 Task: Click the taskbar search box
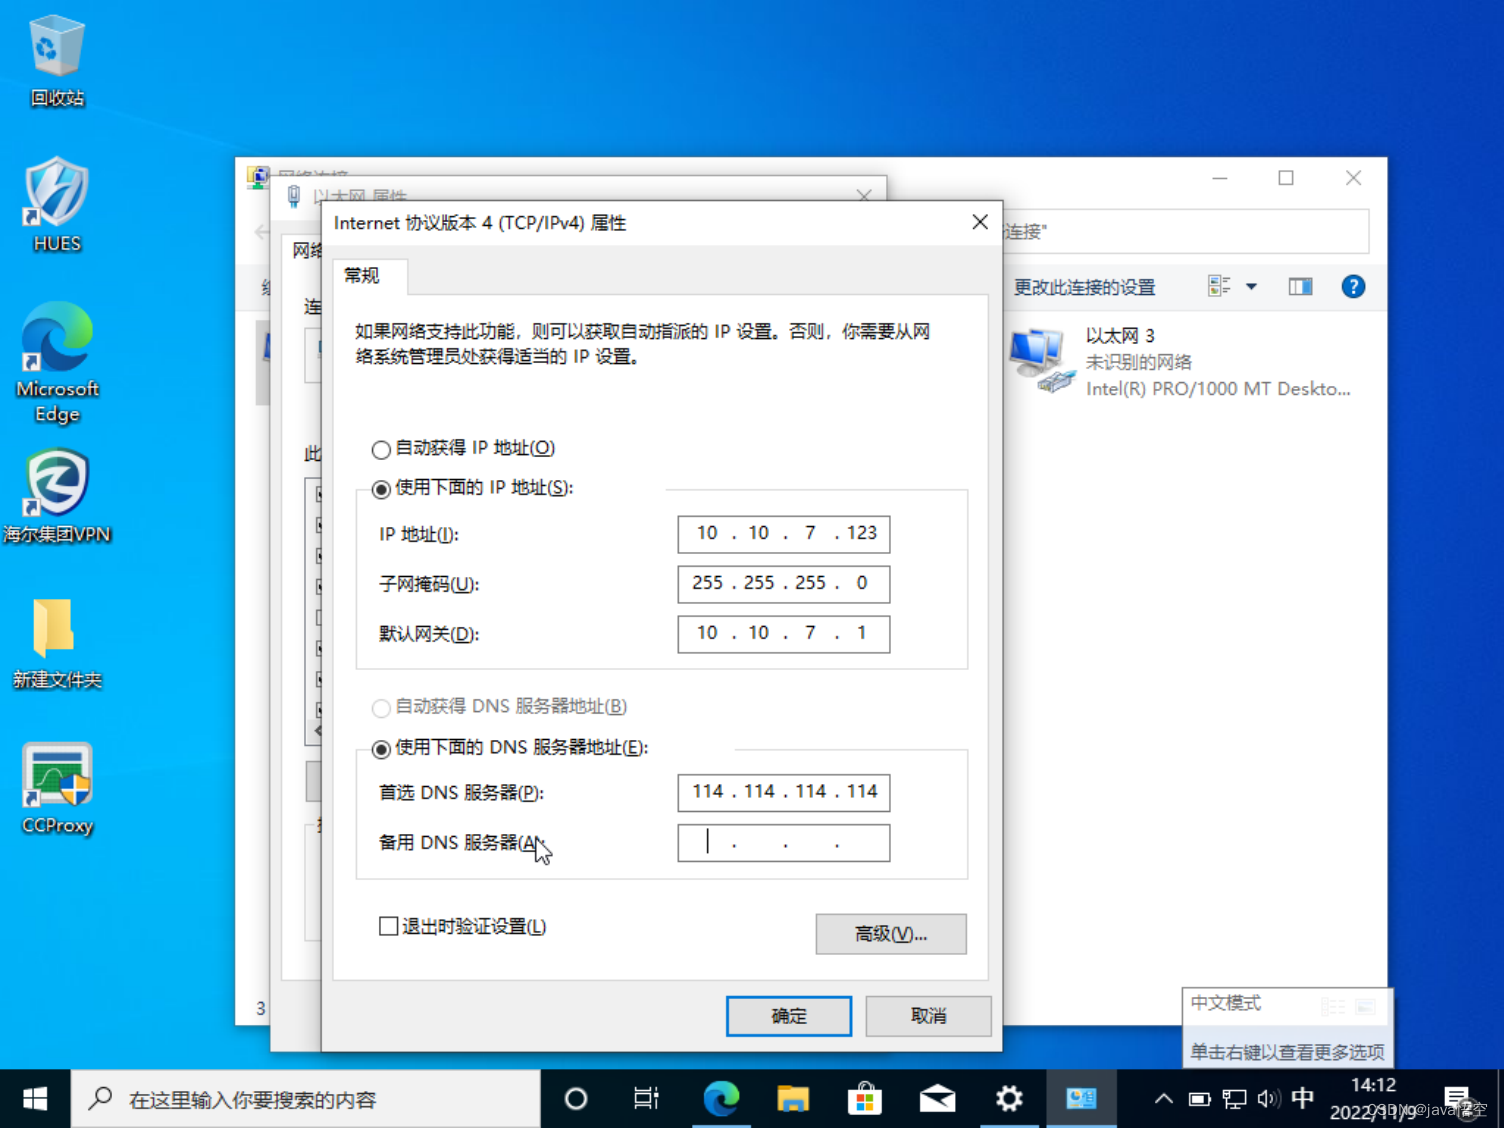(305, 1099)
